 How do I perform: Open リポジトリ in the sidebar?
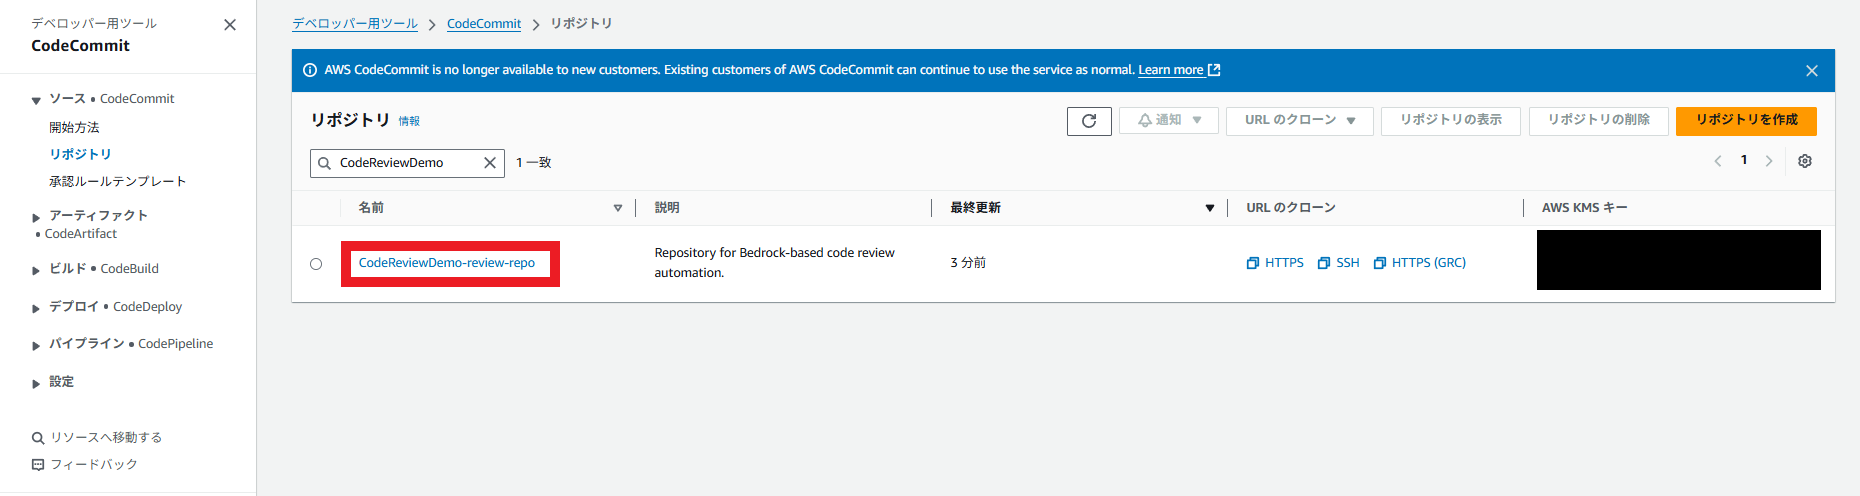pos(80,154)
